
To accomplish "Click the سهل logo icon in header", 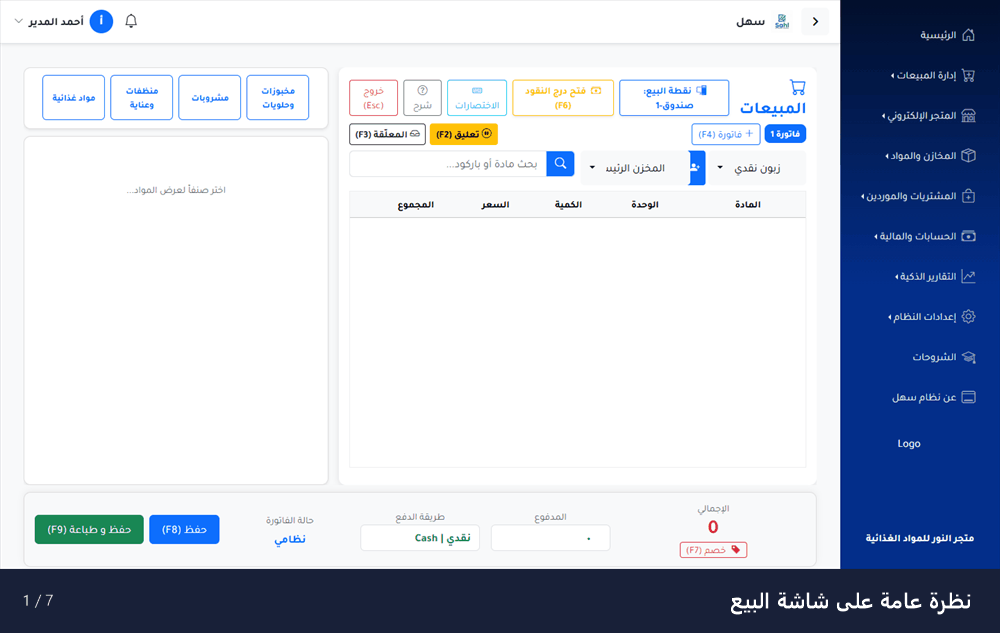I will click(782, 21).
